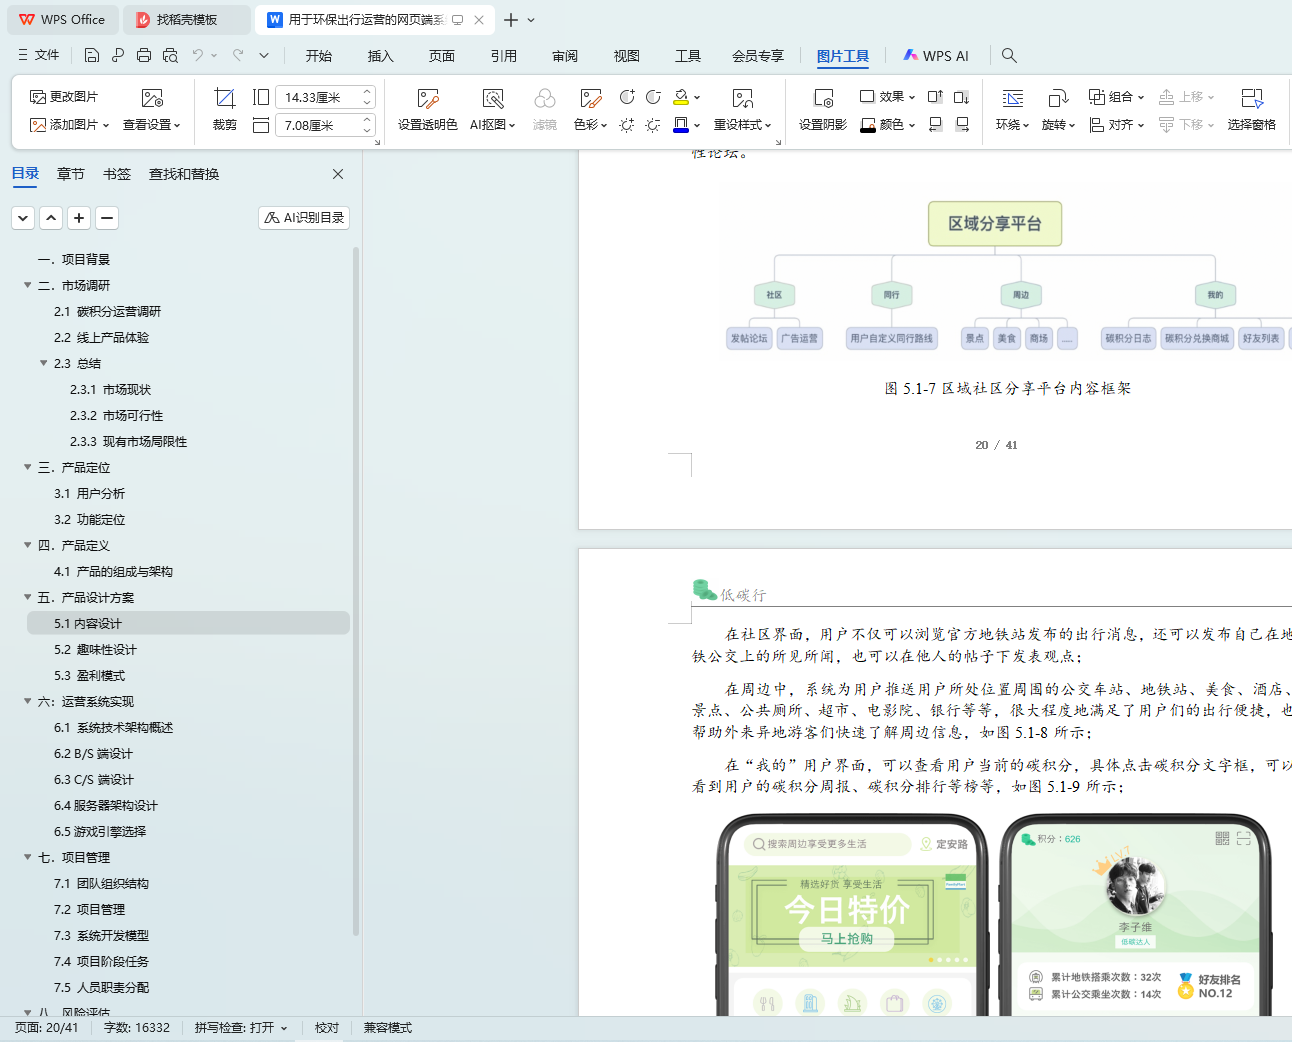
Task: Click the 重设样式 reset style icon
Action: tap(742, 98)
